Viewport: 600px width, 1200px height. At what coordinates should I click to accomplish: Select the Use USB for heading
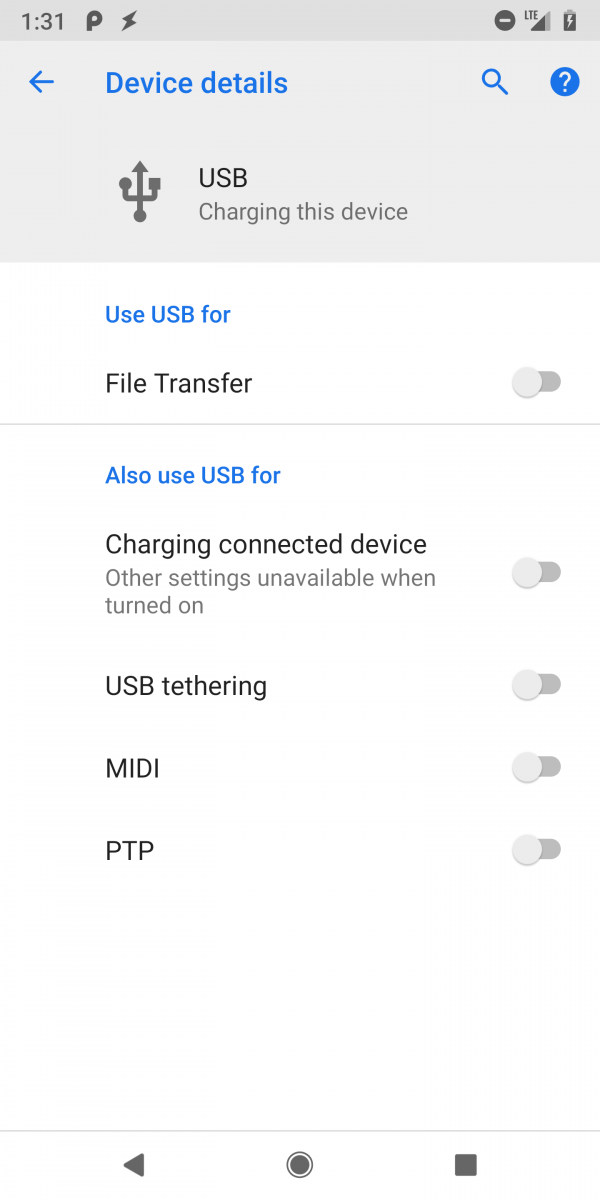(x=167, y=314)
